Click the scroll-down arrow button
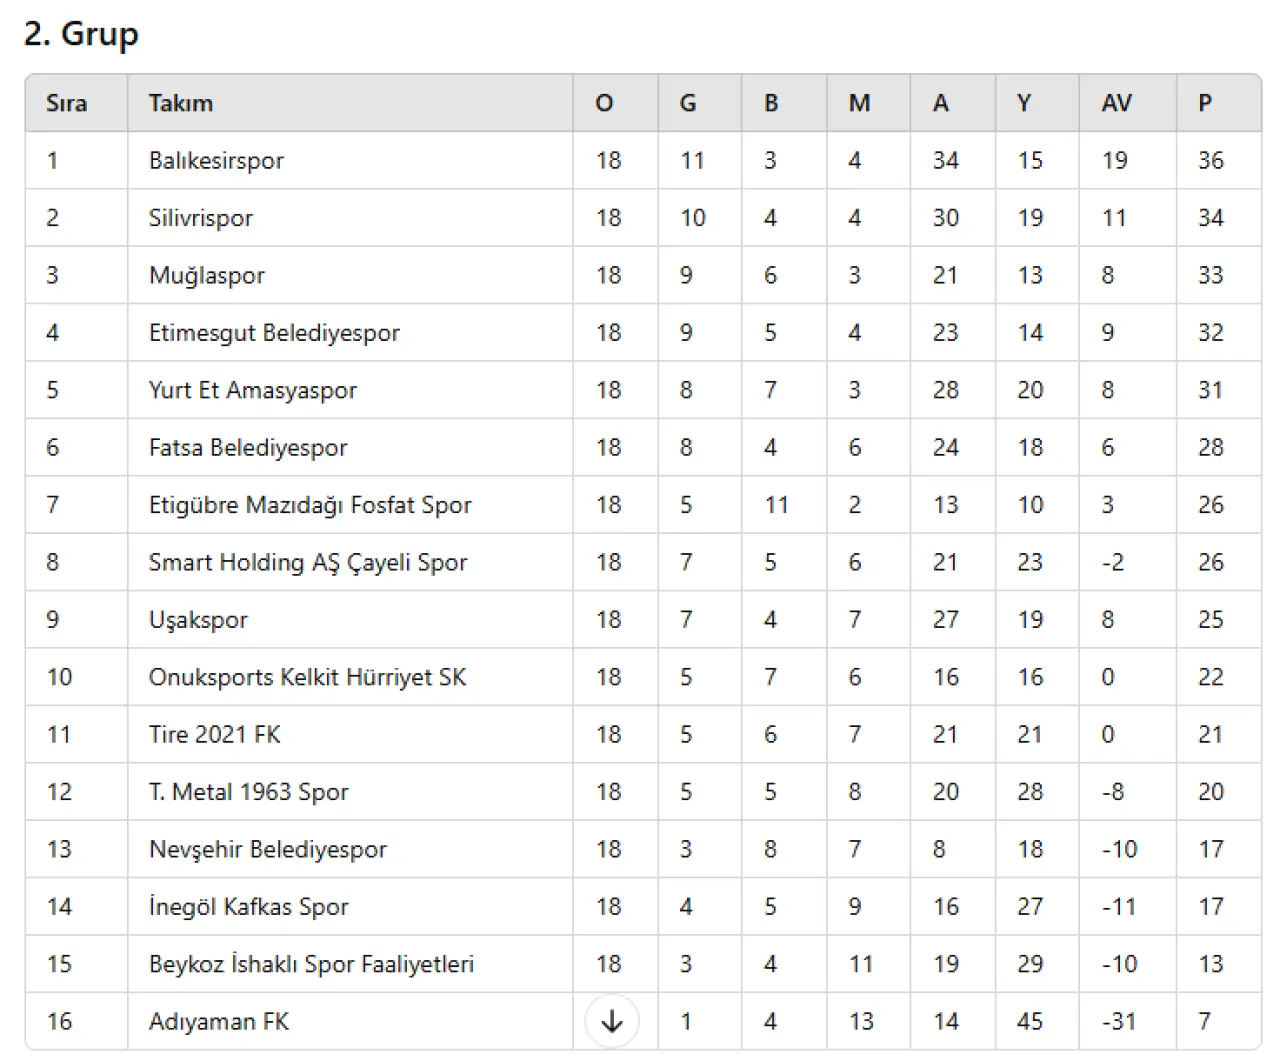 (611, 1021)
